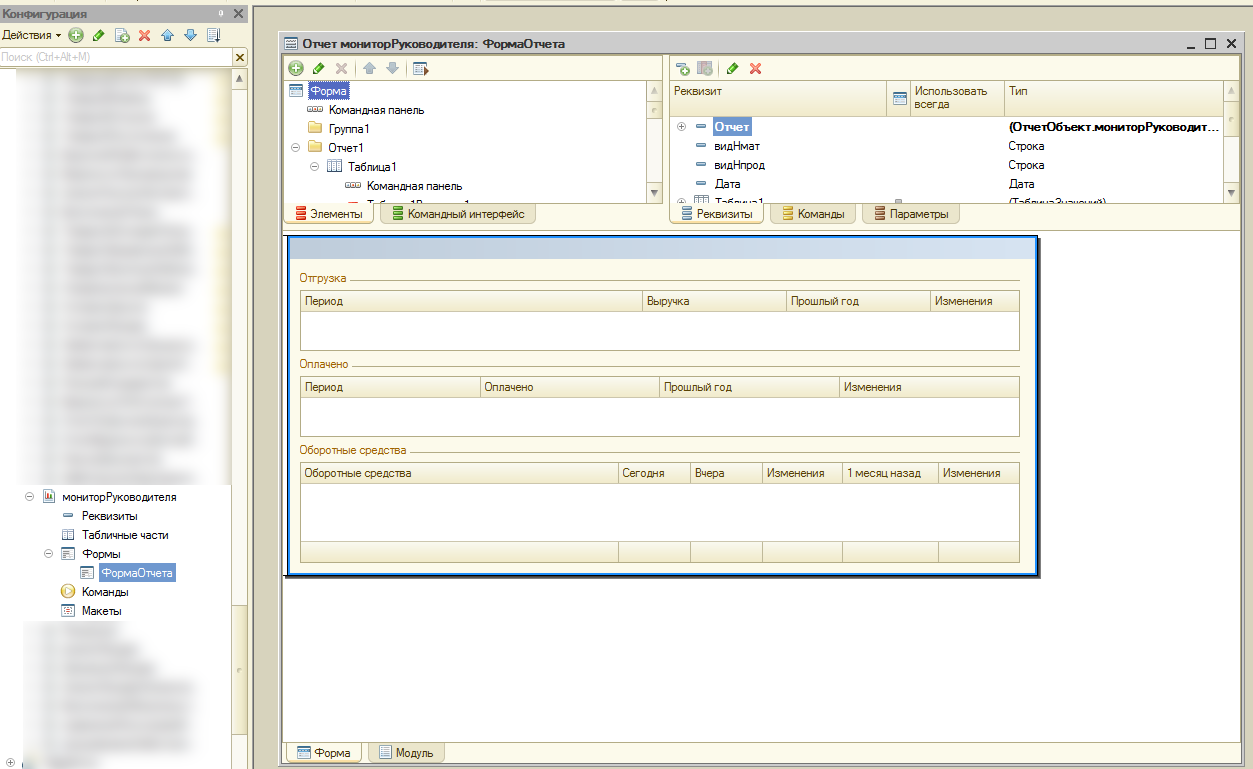
Task: Click the pencil edit icon in attributes toolbar
Action: [x=733, y=69]
